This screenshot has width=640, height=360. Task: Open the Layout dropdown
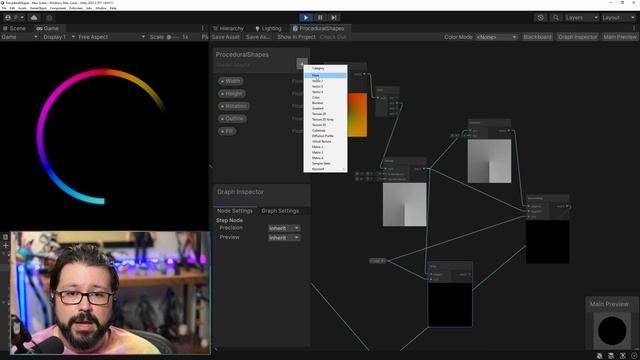(x=618, y=18)
